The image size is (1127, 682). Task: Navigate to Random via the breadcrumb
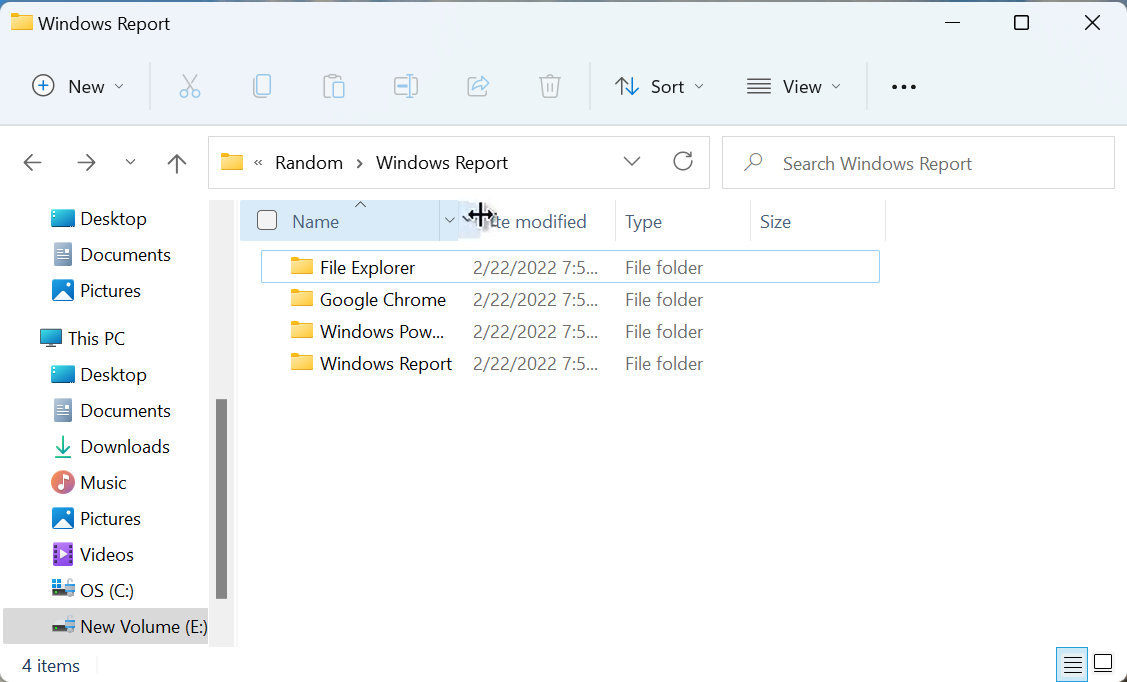click(309, 162)
